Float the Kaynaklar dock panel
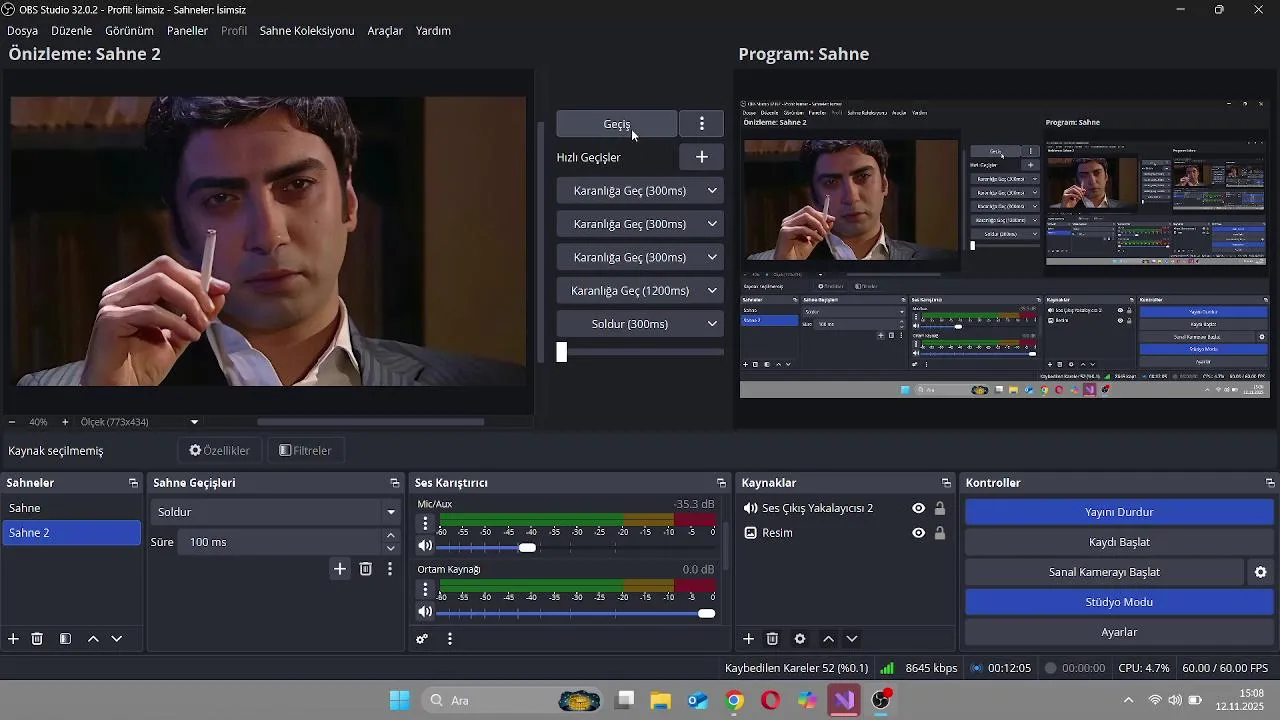The image size is (1280, 720). pyautogui.click(x=946, y=483)
